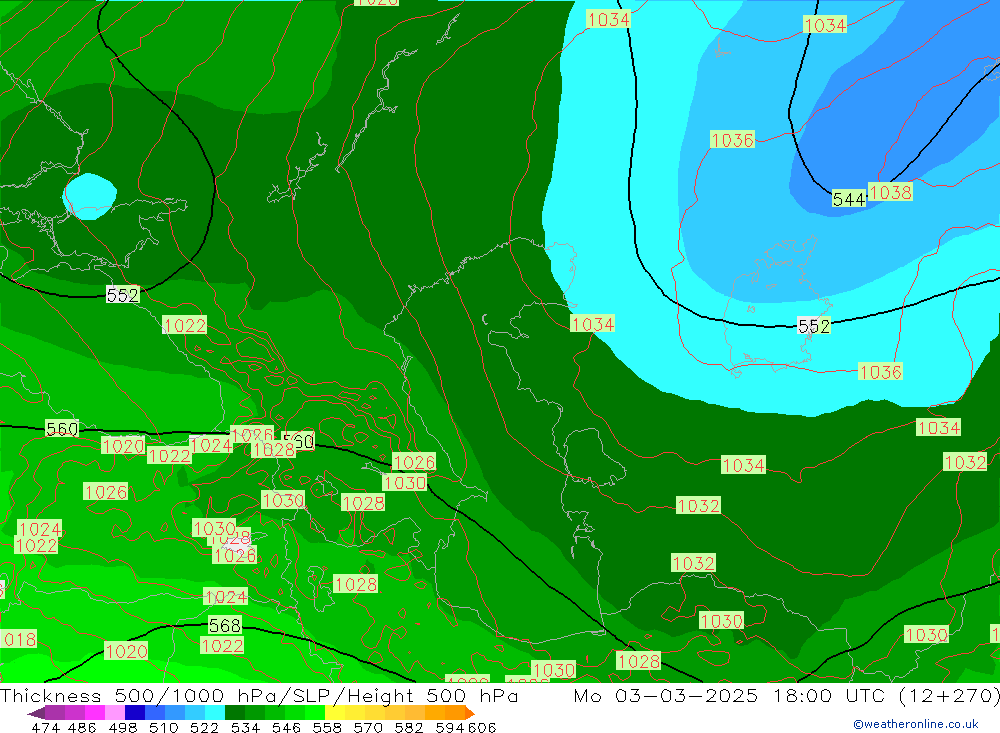Click the '552' label over the cyan area
The width and height of the screenshot is (1000, 733).
tap(814, 326)
